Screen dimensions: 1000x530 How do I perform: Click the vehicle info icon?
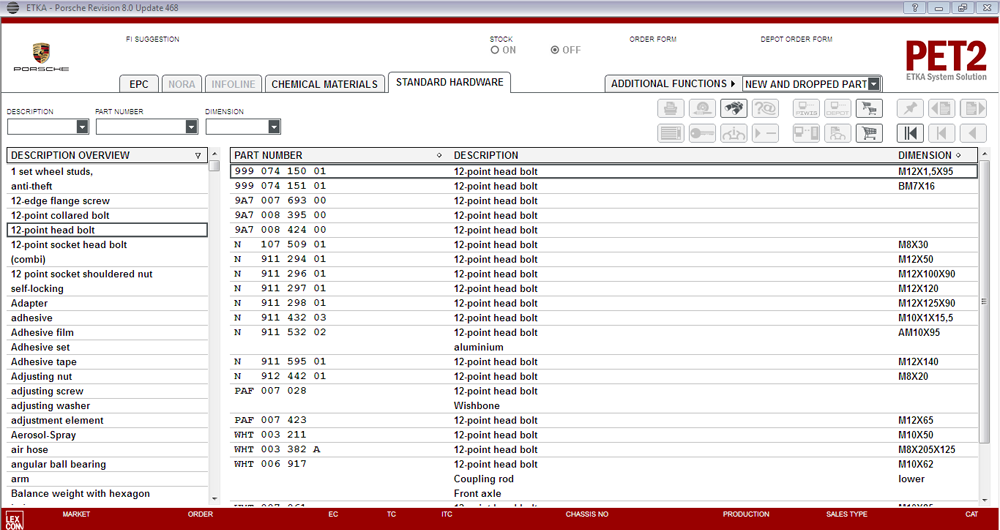coord(733,133)
